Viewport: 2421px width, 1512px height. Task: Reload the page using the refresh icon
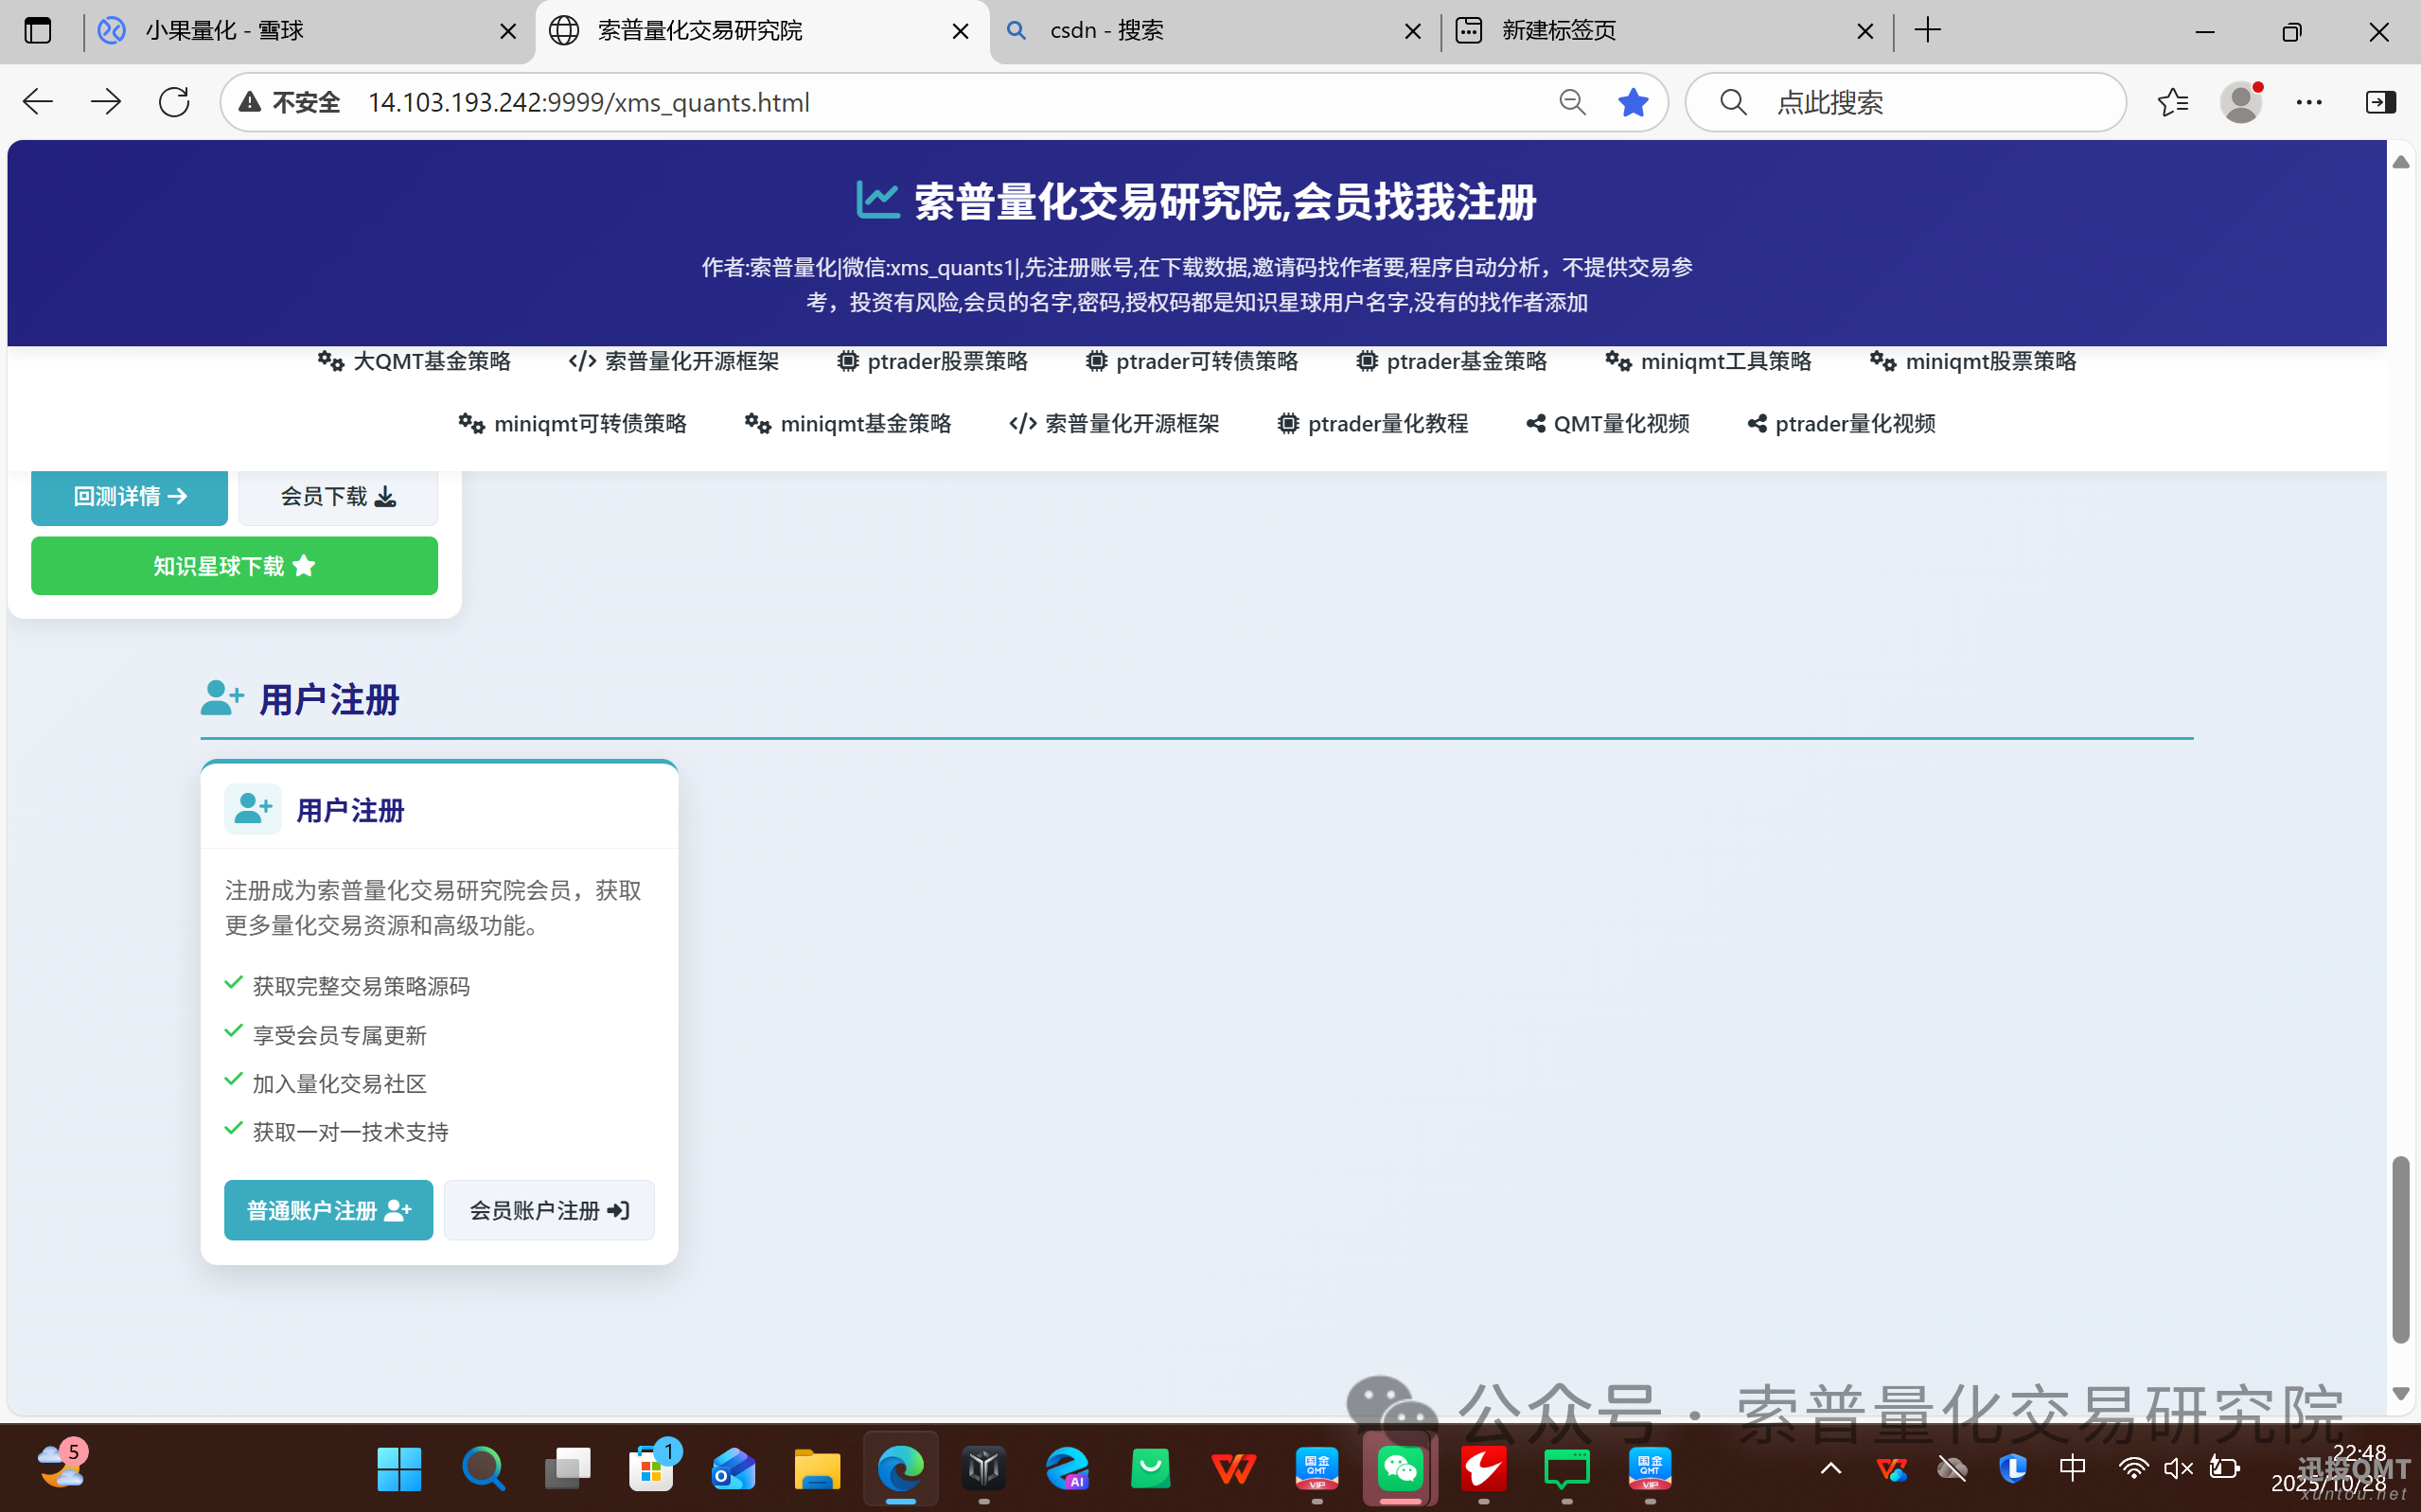click(x=174, y=101)
